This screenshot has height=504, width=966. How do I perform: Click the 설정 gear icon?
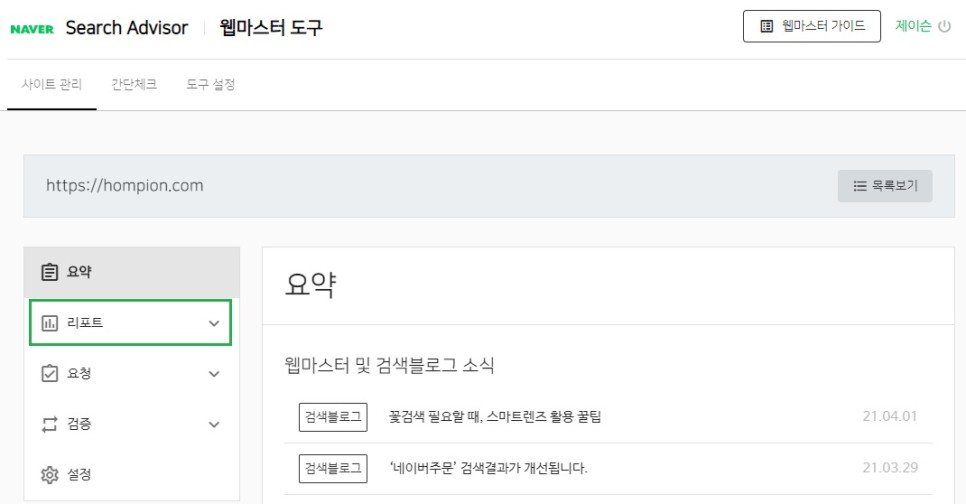pyautogui.click(x=49, y=474)
